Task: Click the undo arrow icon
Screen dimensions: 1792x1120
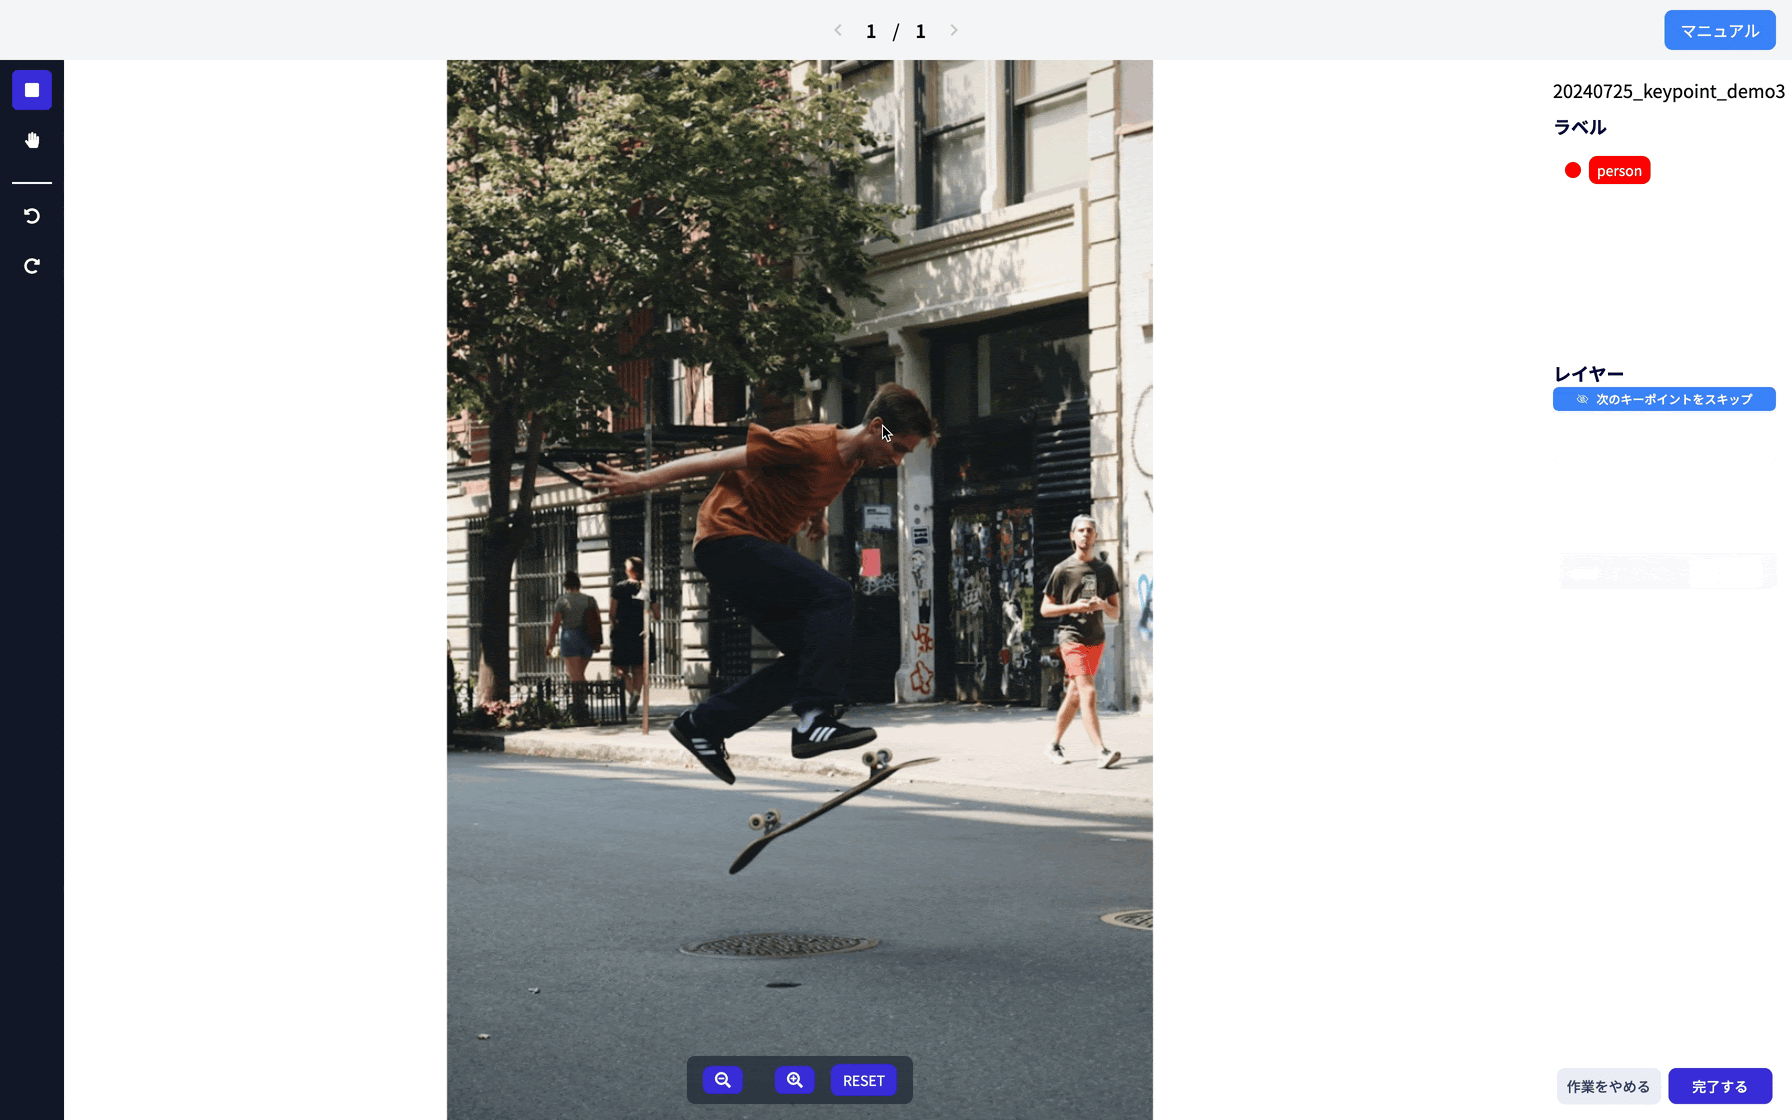Action: click(x=32, y=216)
